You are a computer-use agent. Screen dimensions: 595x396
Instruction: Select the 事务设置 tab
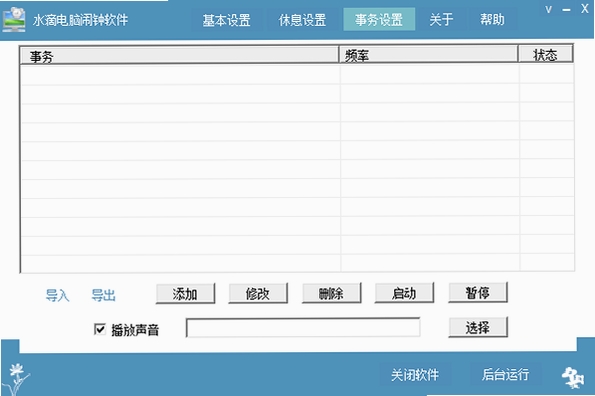pyautogui.click(x=379, y=19)
